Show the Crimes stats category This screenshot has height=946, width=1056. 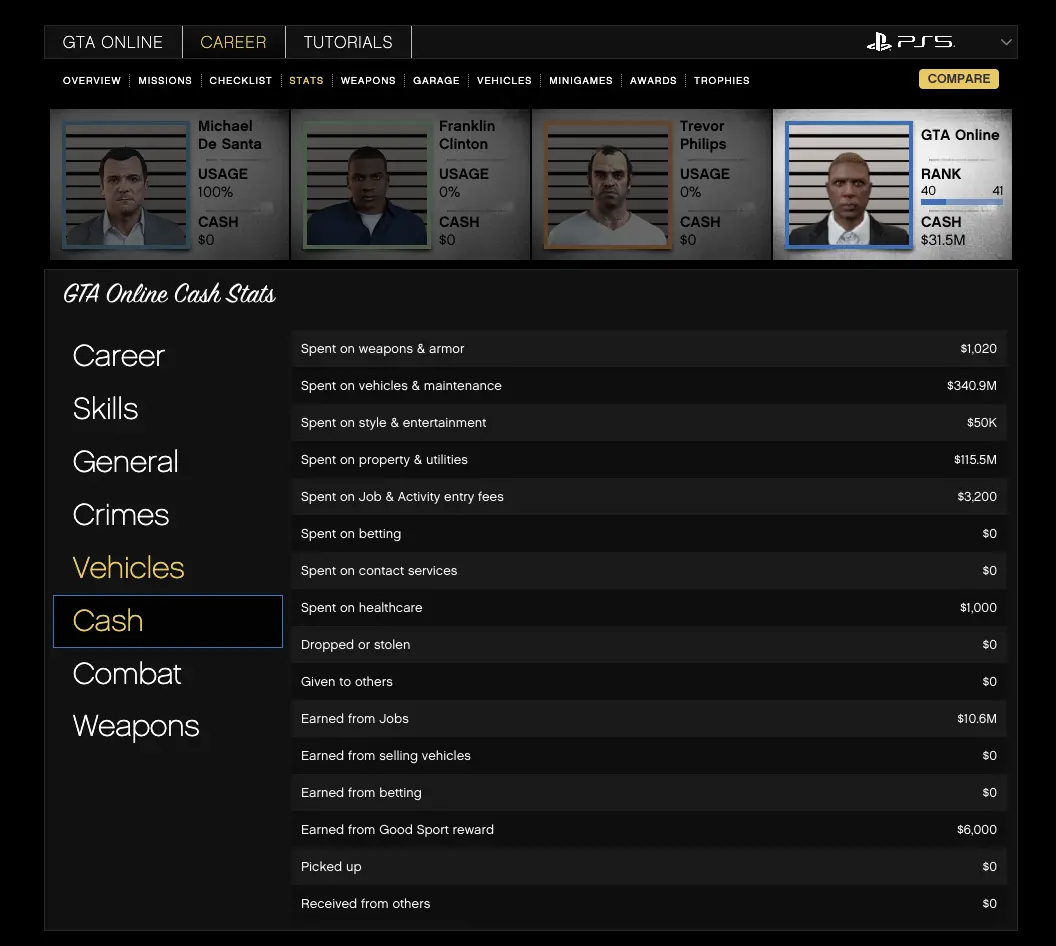pos(121,515)
